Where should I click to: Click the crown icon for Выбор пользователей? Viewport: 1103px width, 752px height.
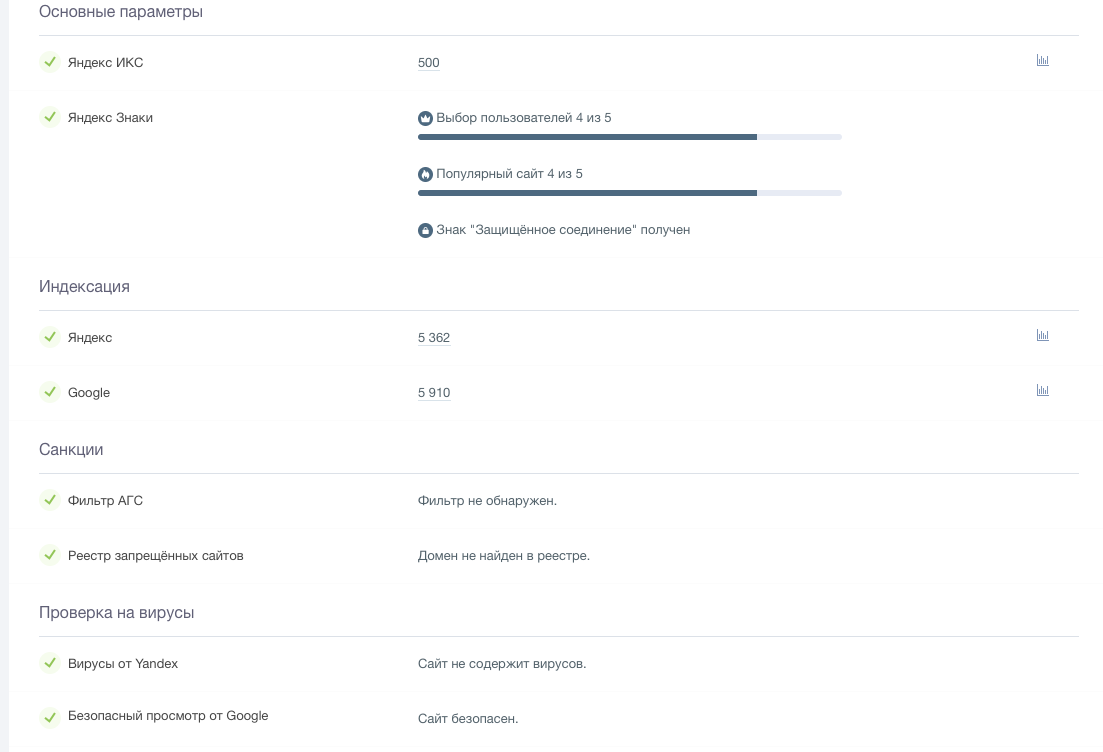425,118
